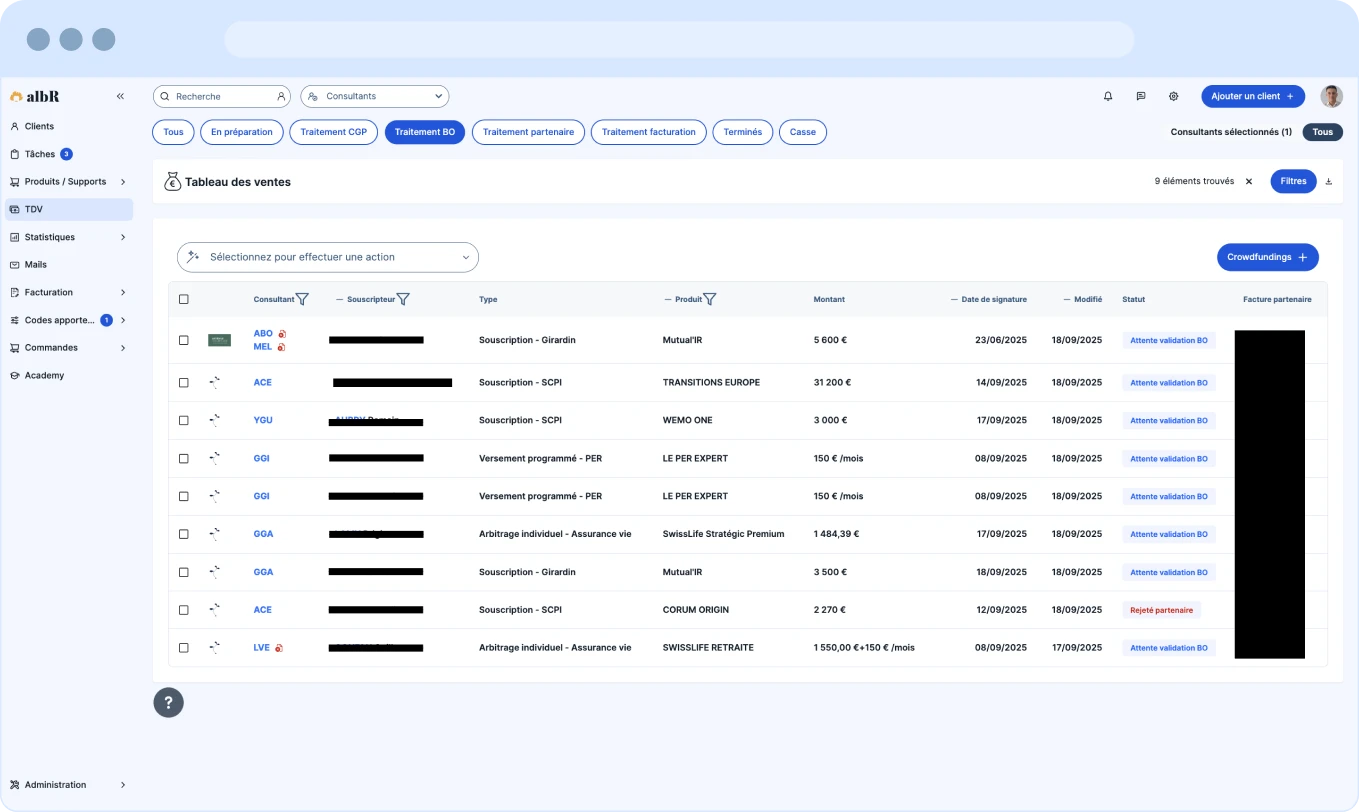Image resolution: width=1360 pixels, height=812 pixels.
Task: Click into the Recherche search field
Action: tap(220, 97)
